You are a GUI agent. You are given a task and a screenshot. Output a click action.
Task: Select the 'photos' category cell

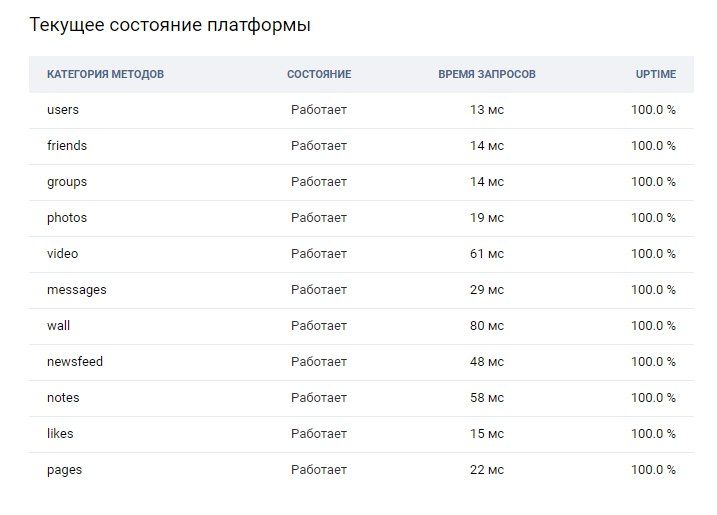point(67,218)
